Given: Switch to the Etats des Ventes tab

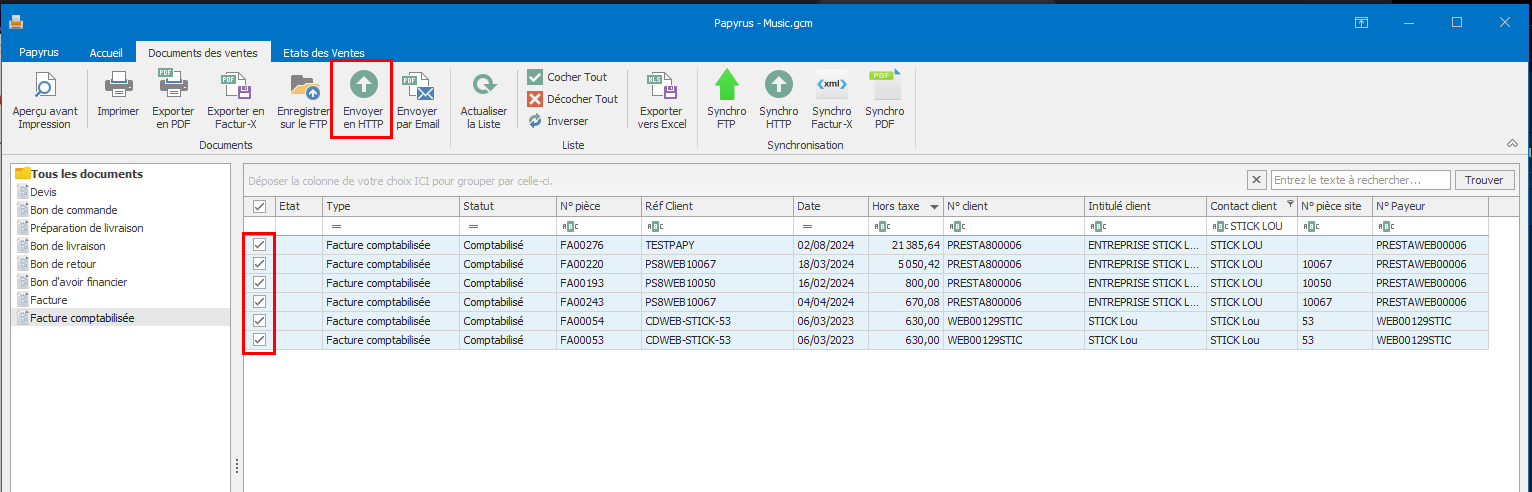Looking at the screenshot, I should (324, 53).
